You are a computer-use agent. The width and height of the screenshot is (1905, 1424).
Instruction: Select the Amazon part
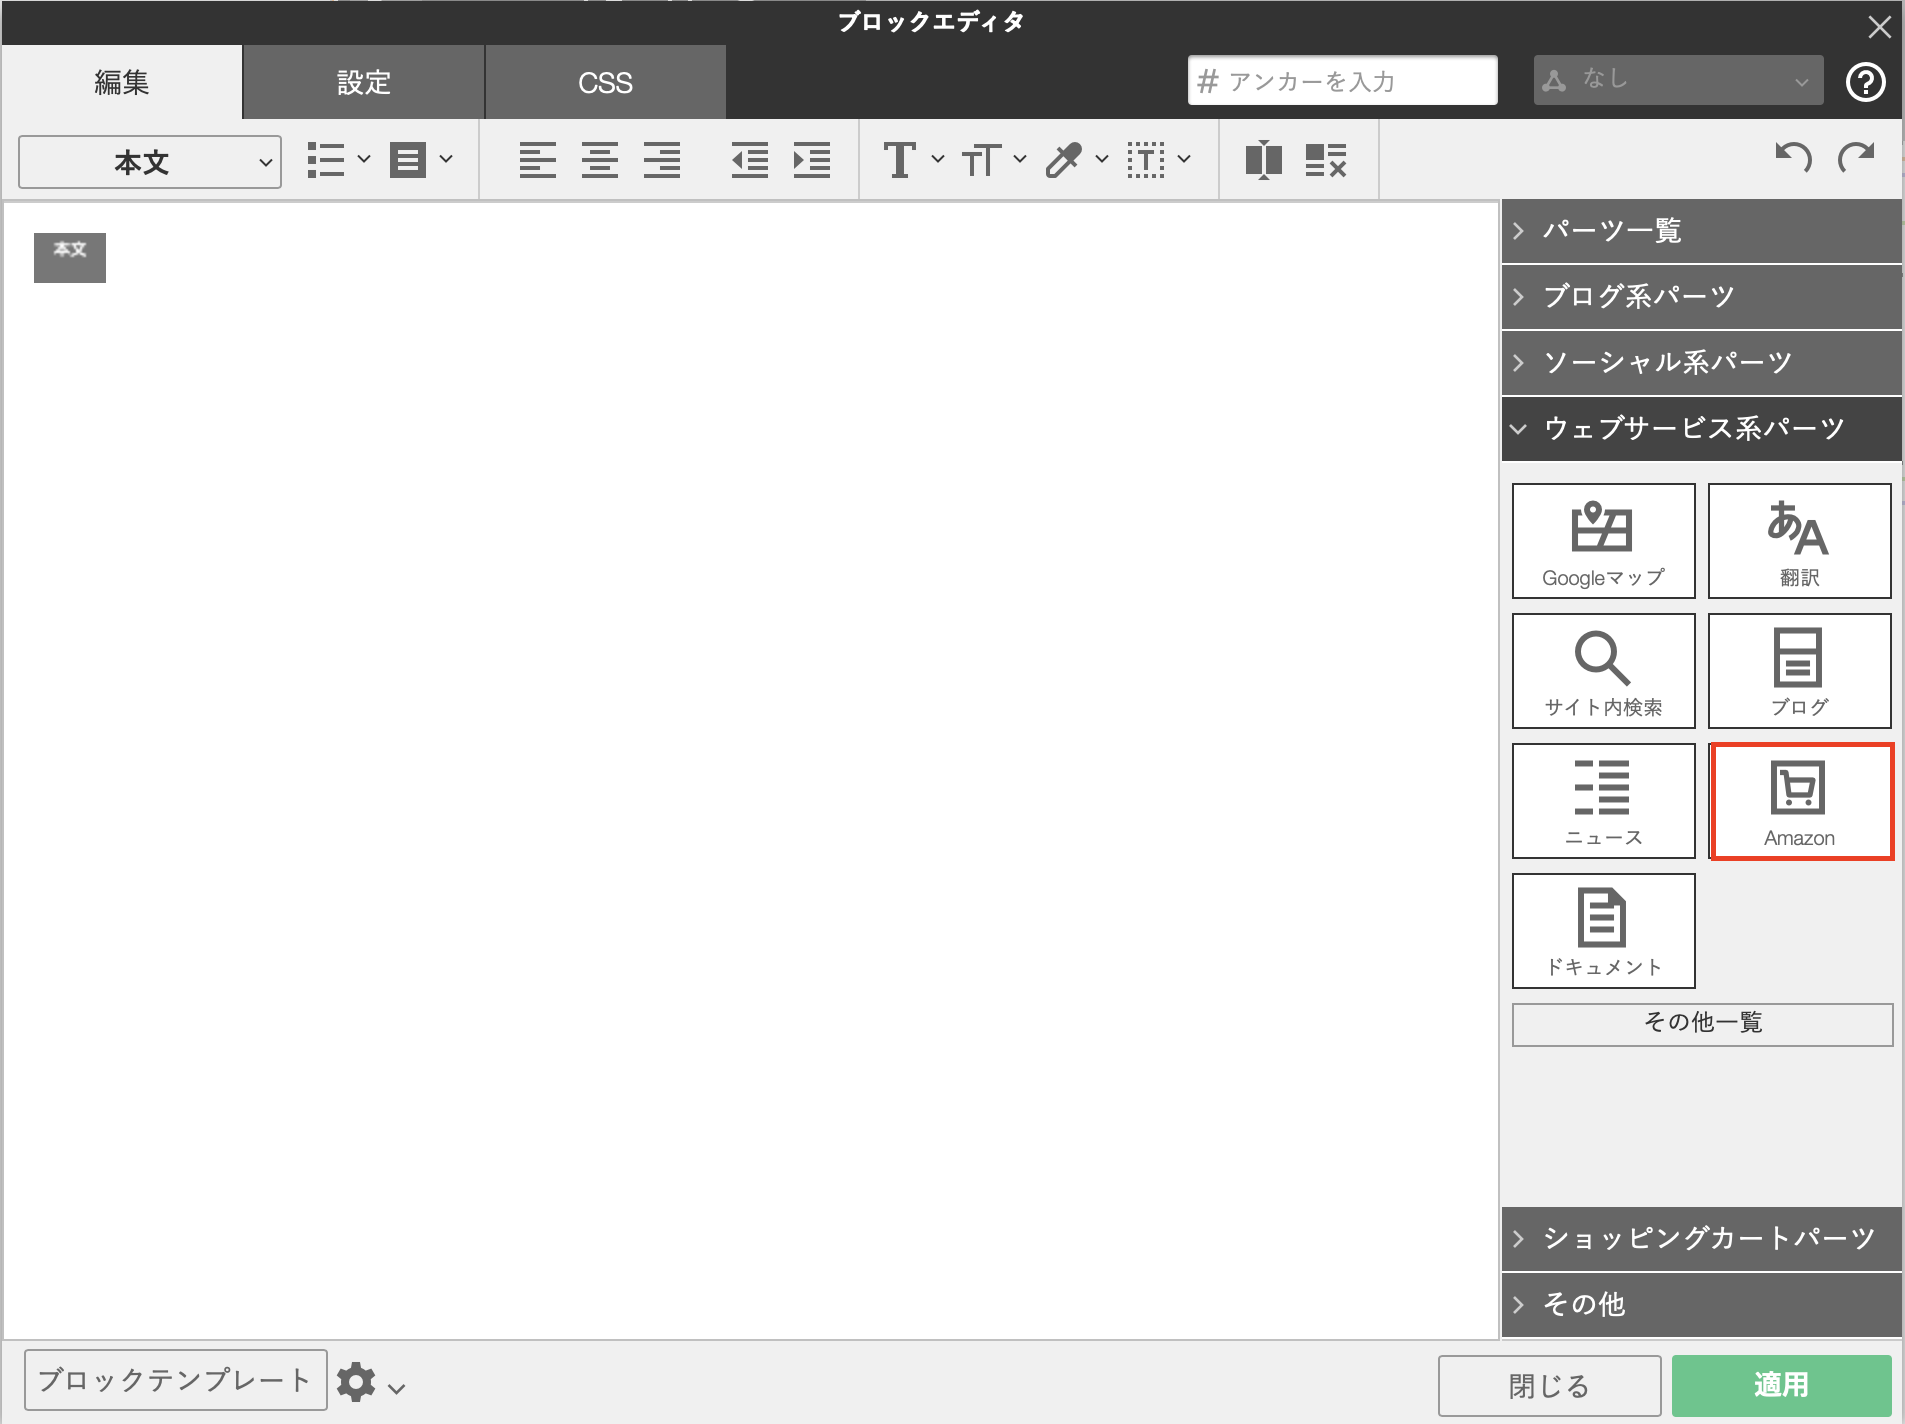pos(1801,801)
